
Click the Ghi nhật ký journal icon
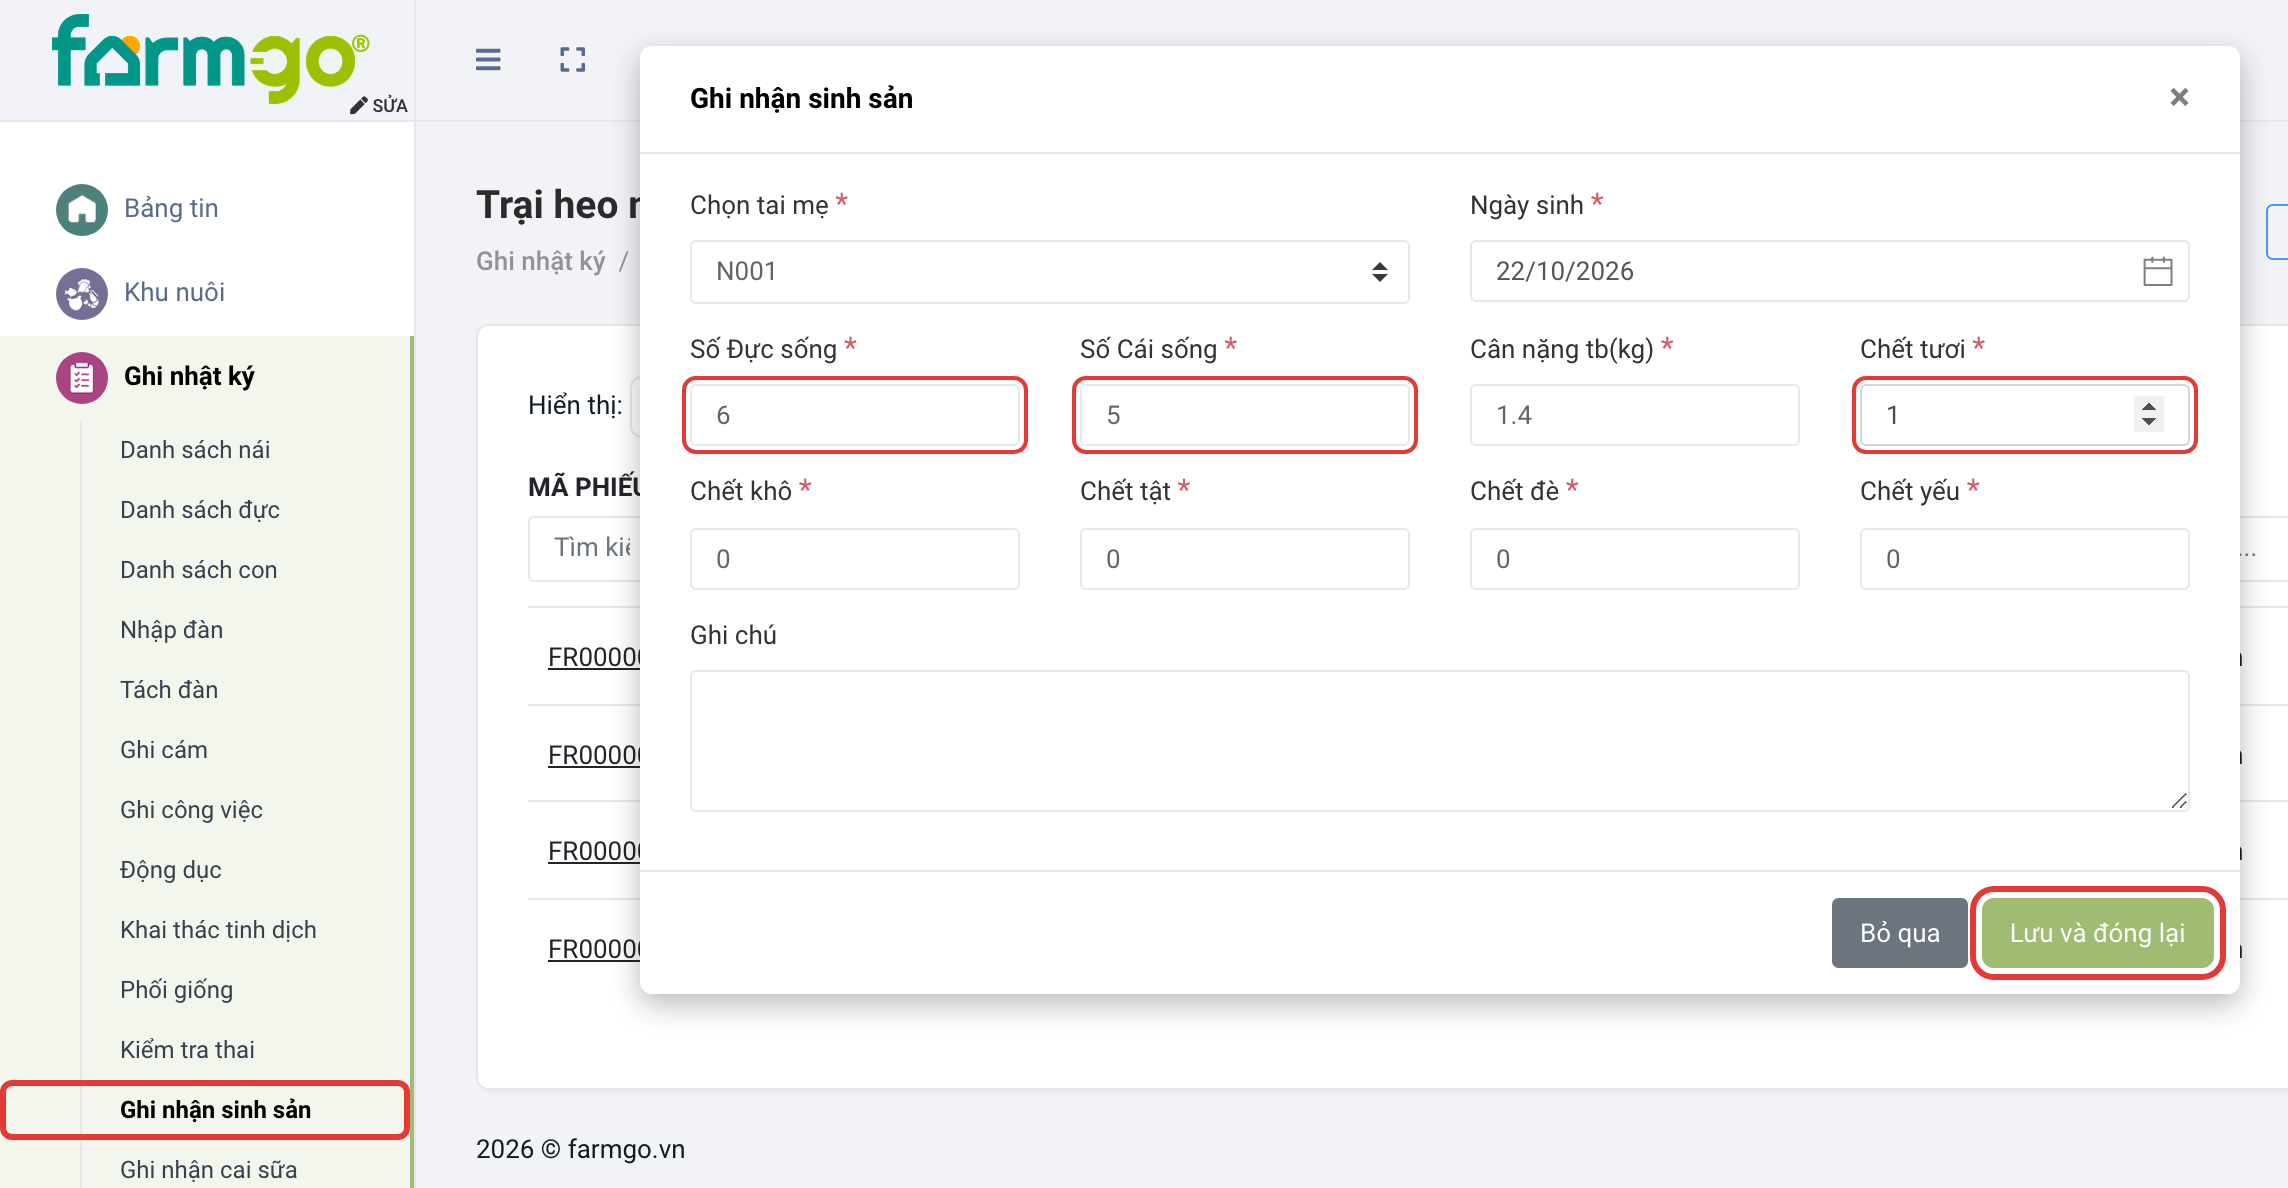click(82, 377)
